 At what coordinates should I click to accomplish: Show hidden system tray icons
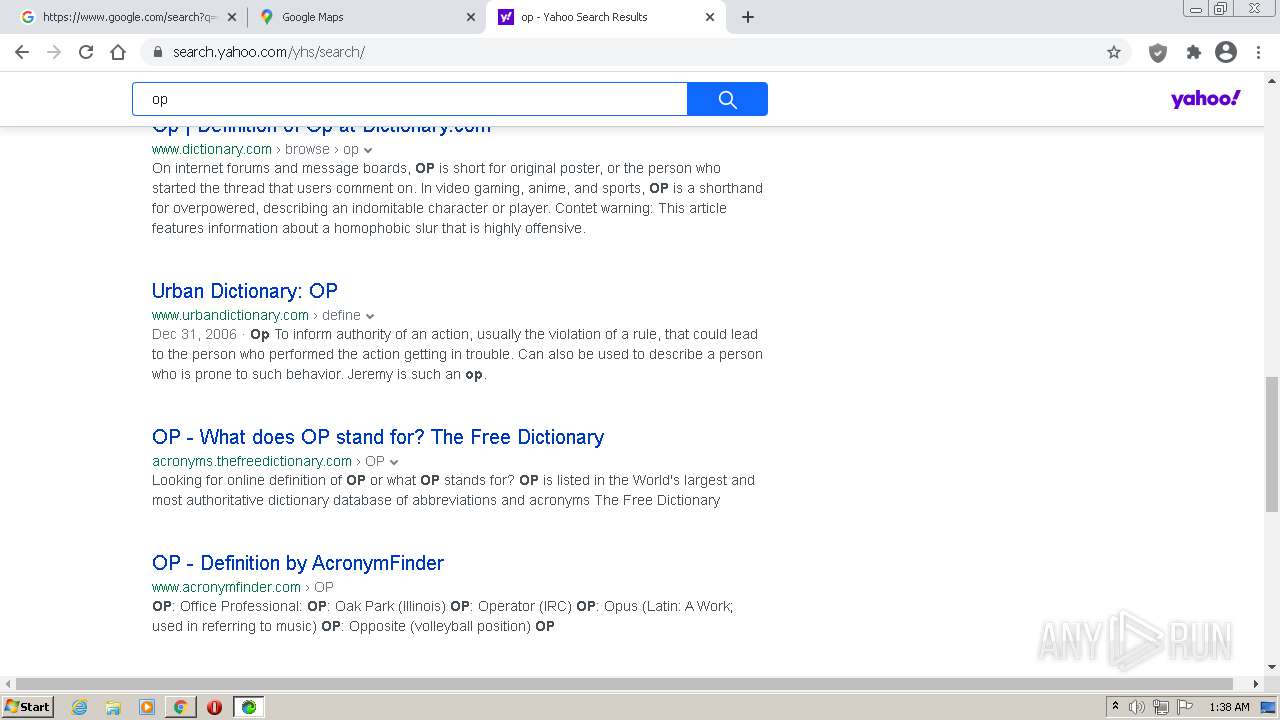[1115, 707]
